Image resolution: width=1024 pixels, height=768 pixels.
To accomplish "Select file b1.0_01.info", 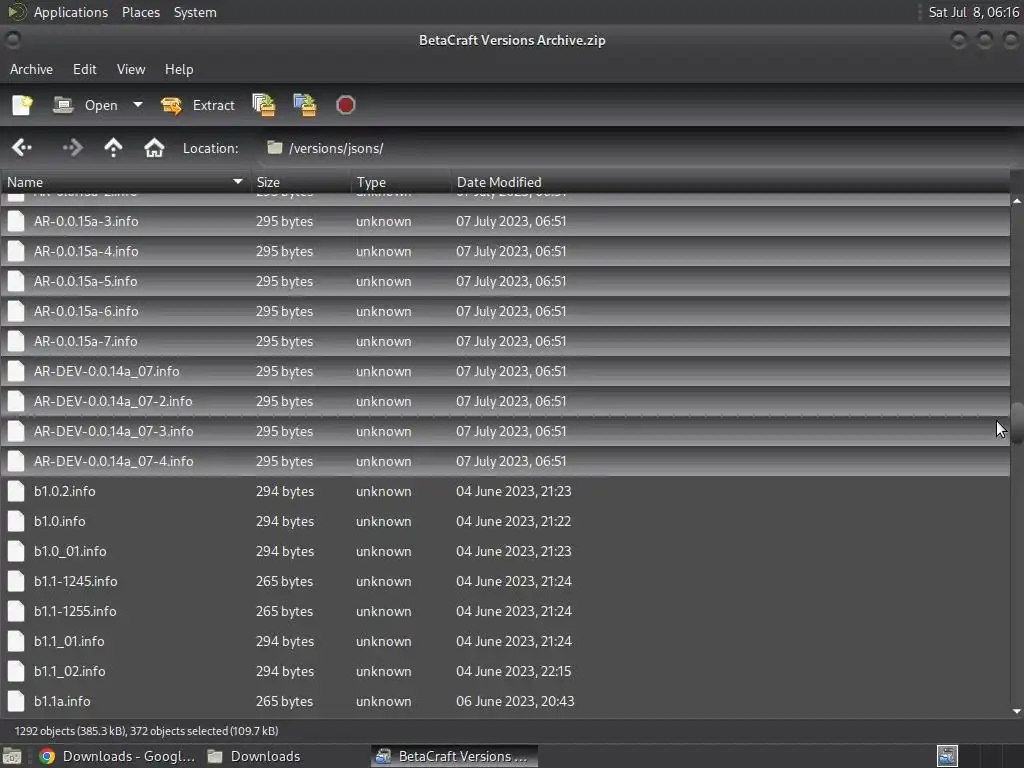I will pos(505,551).
